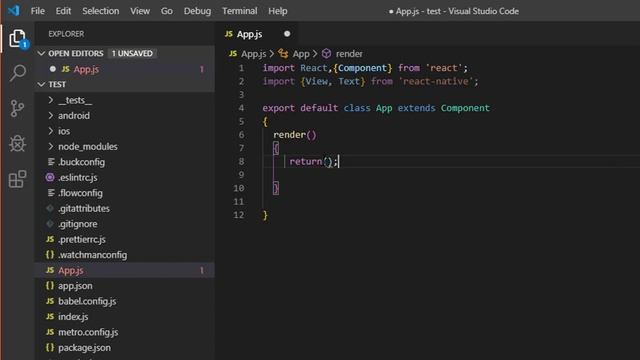
Task: Click the .gitattributes file icon
Action: 50,208
